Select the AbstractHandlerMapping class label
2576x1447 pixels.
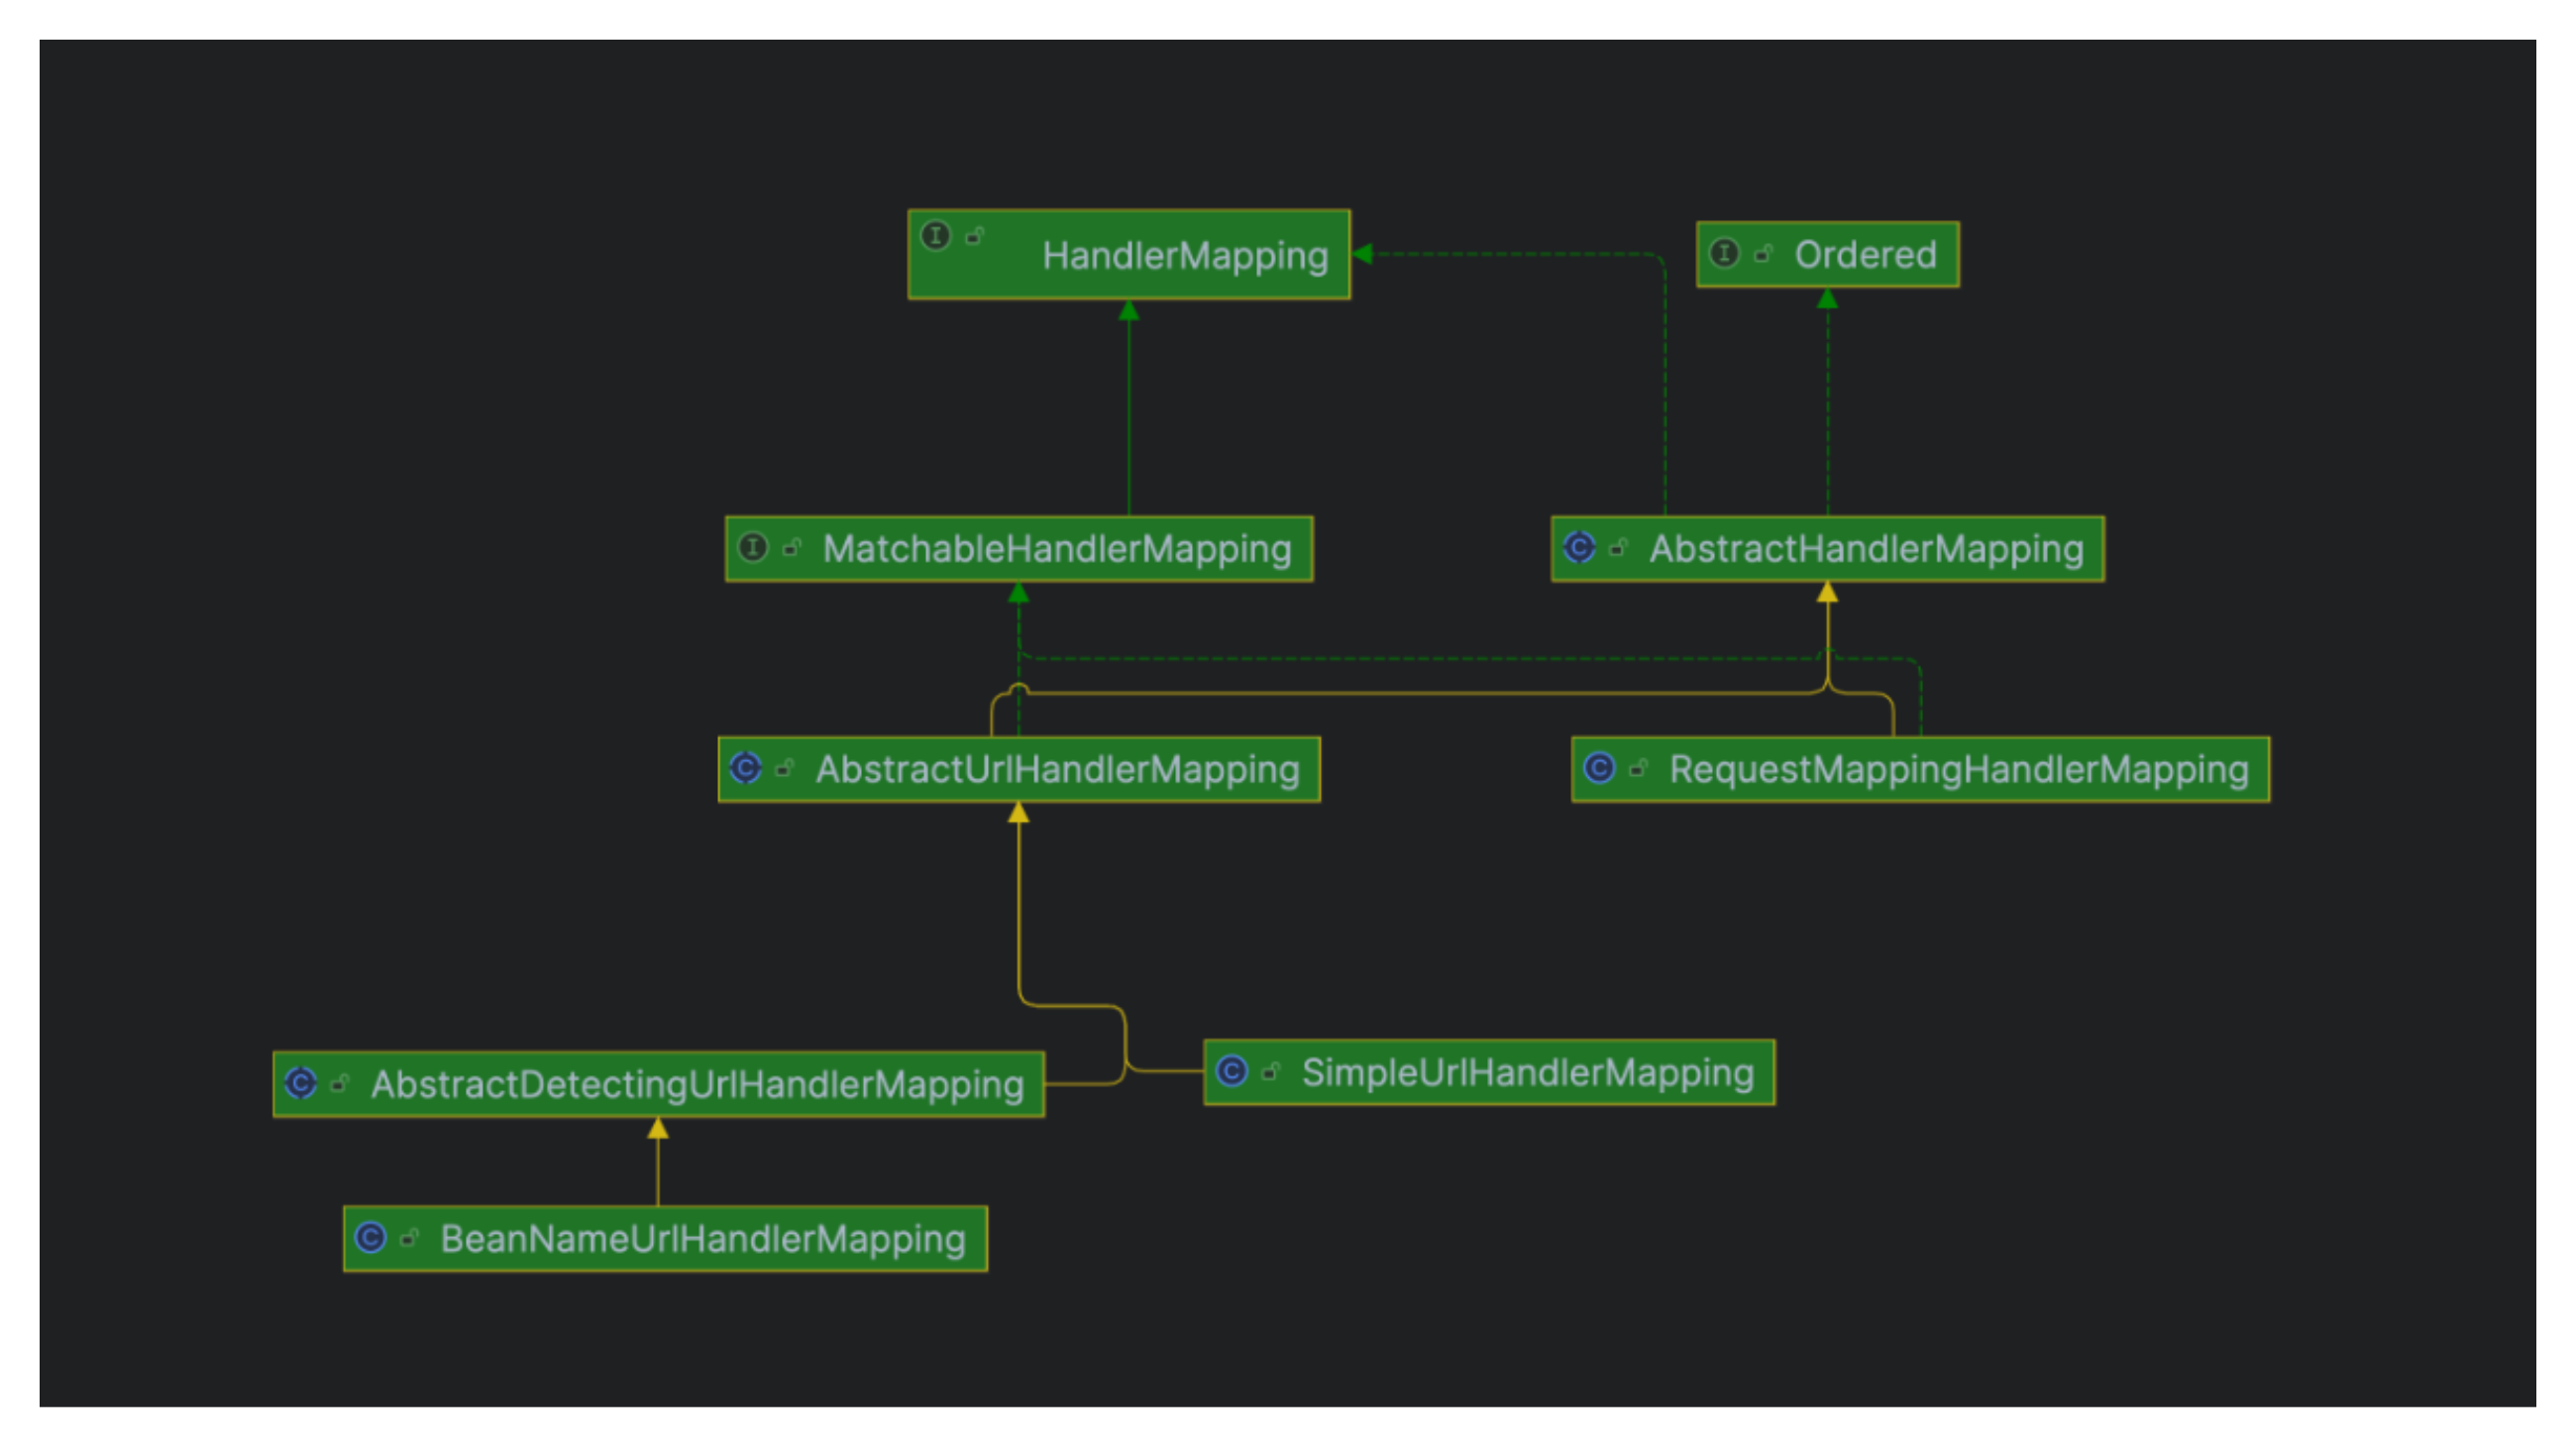pos(1866,549)
